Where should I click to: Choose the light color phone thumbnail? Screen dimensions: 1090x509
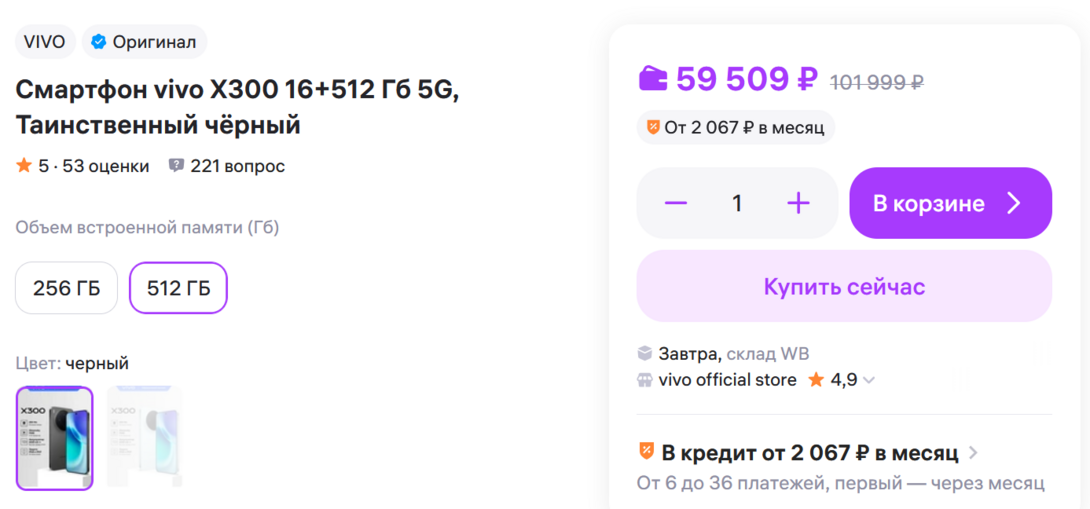[x=144, y=438]
